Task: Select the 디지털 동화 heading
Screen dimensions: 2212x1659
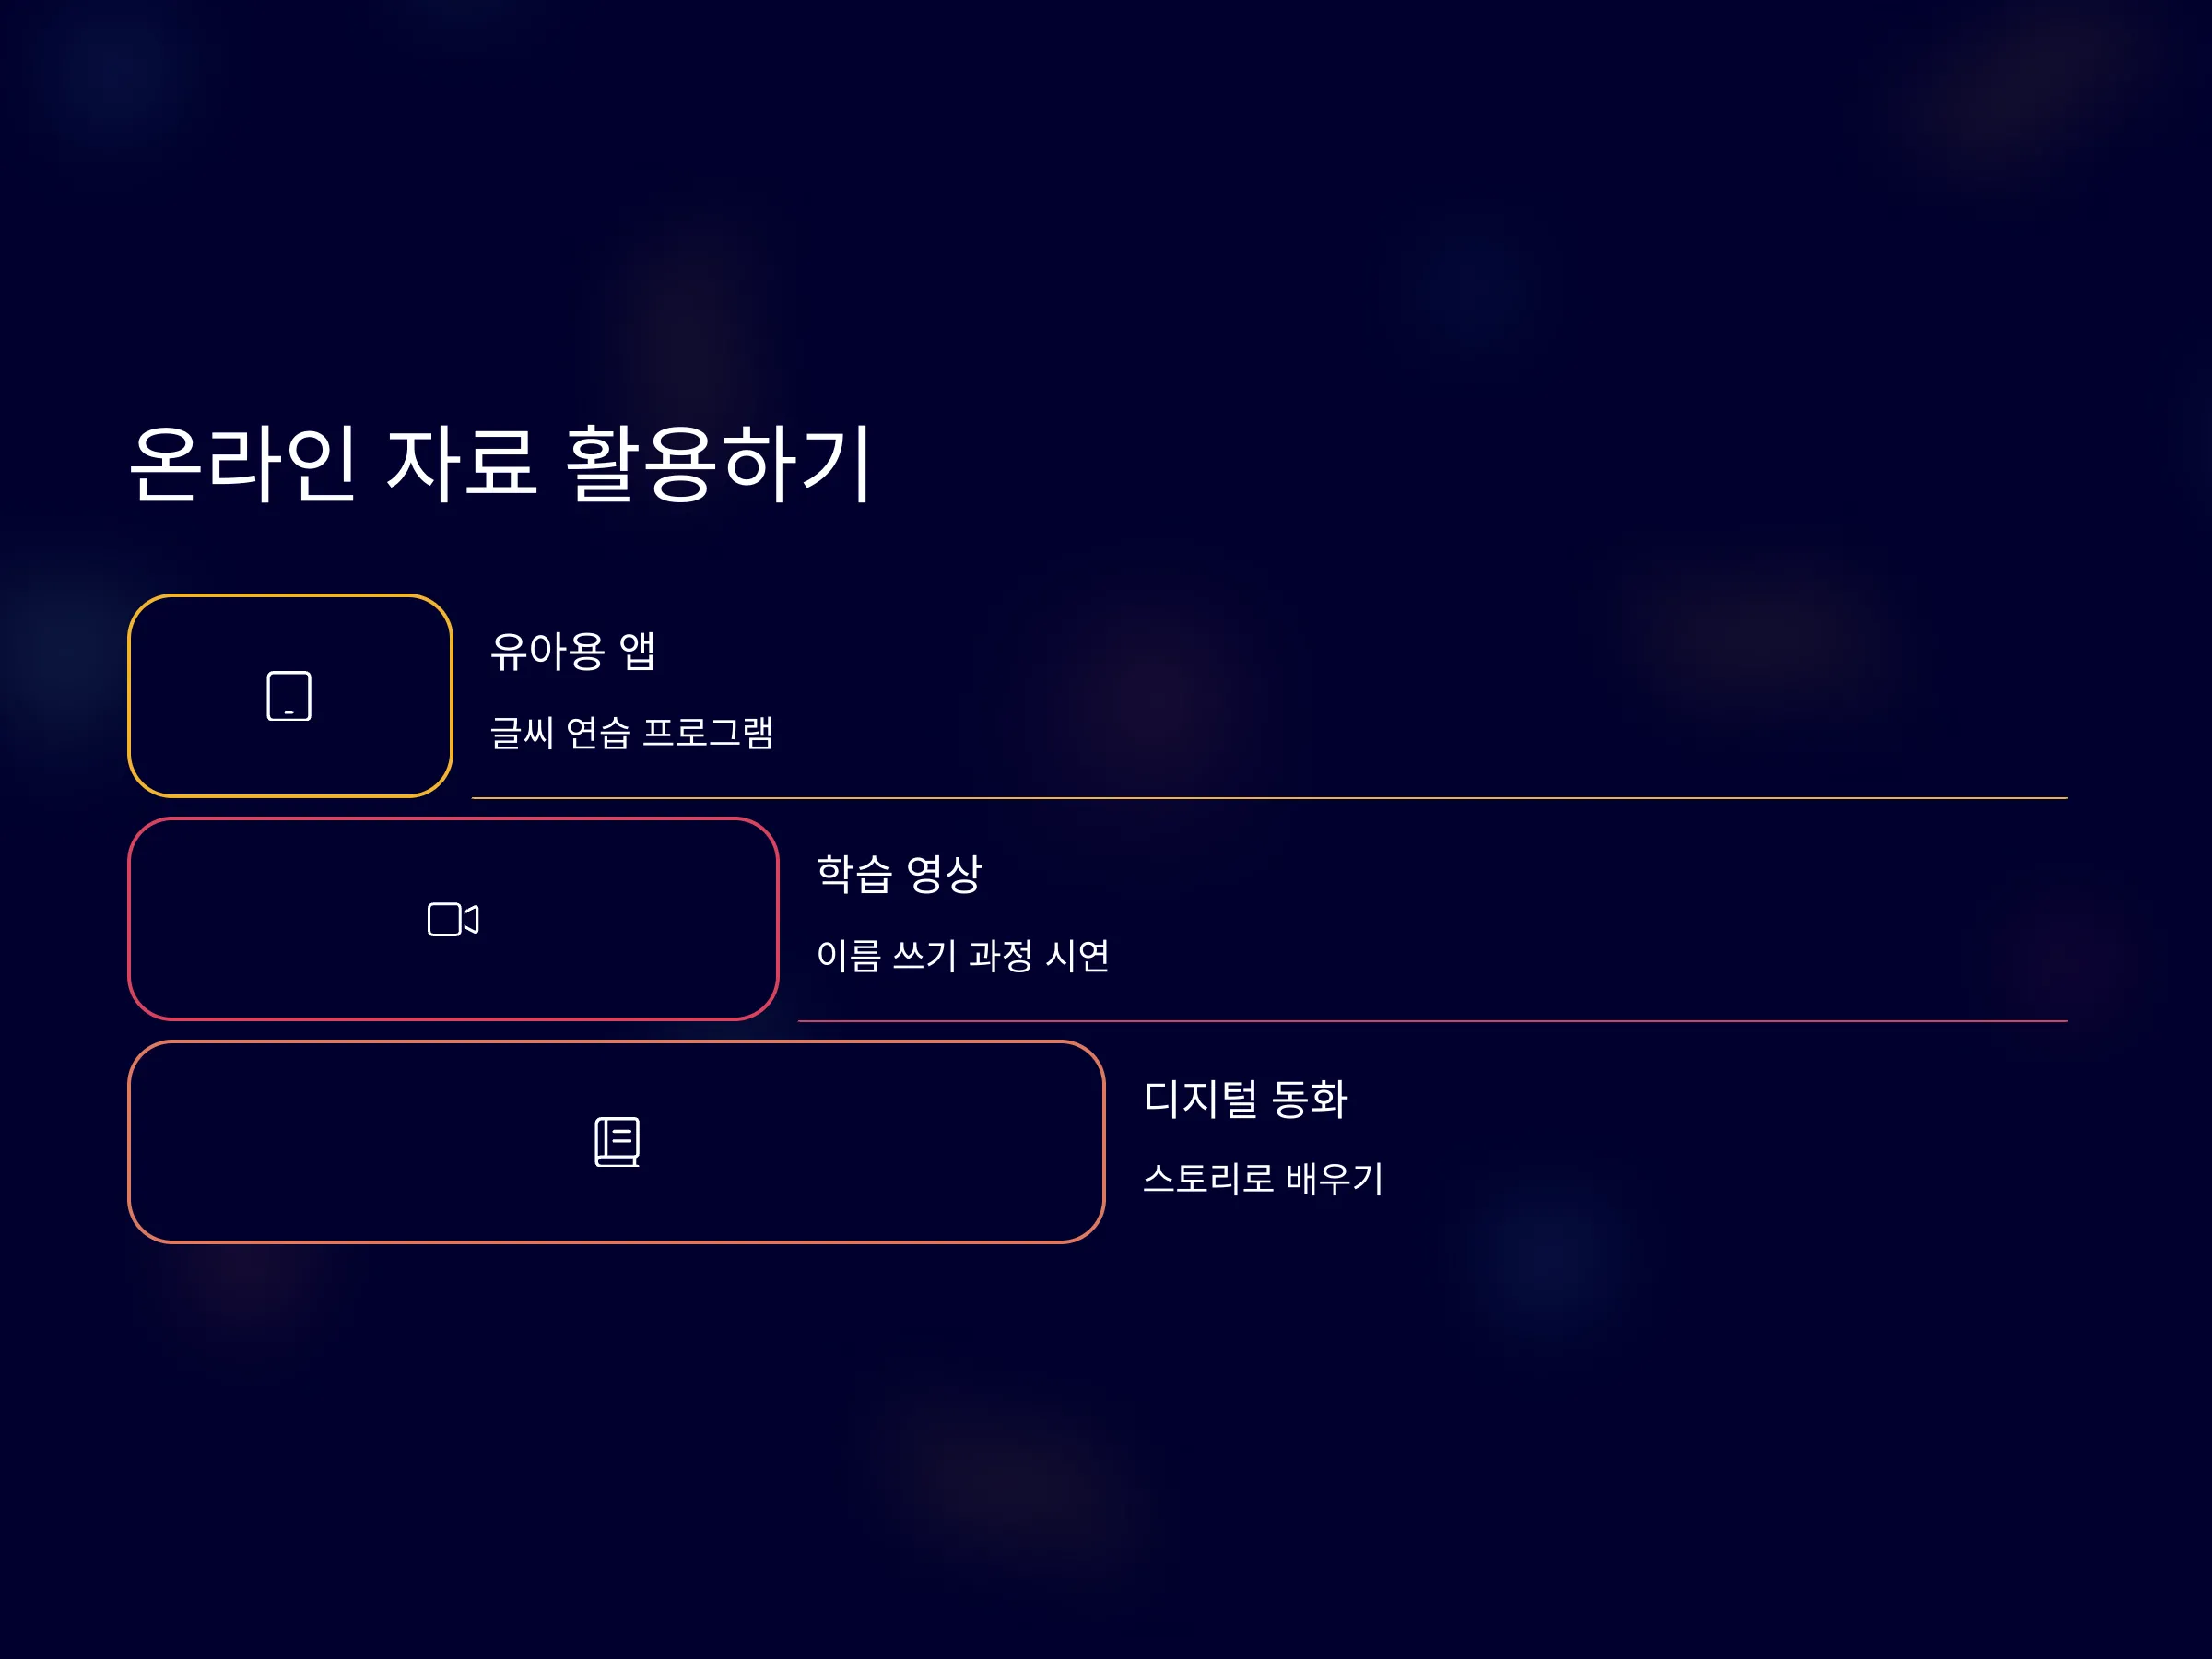Action: pos(1245,1098)
